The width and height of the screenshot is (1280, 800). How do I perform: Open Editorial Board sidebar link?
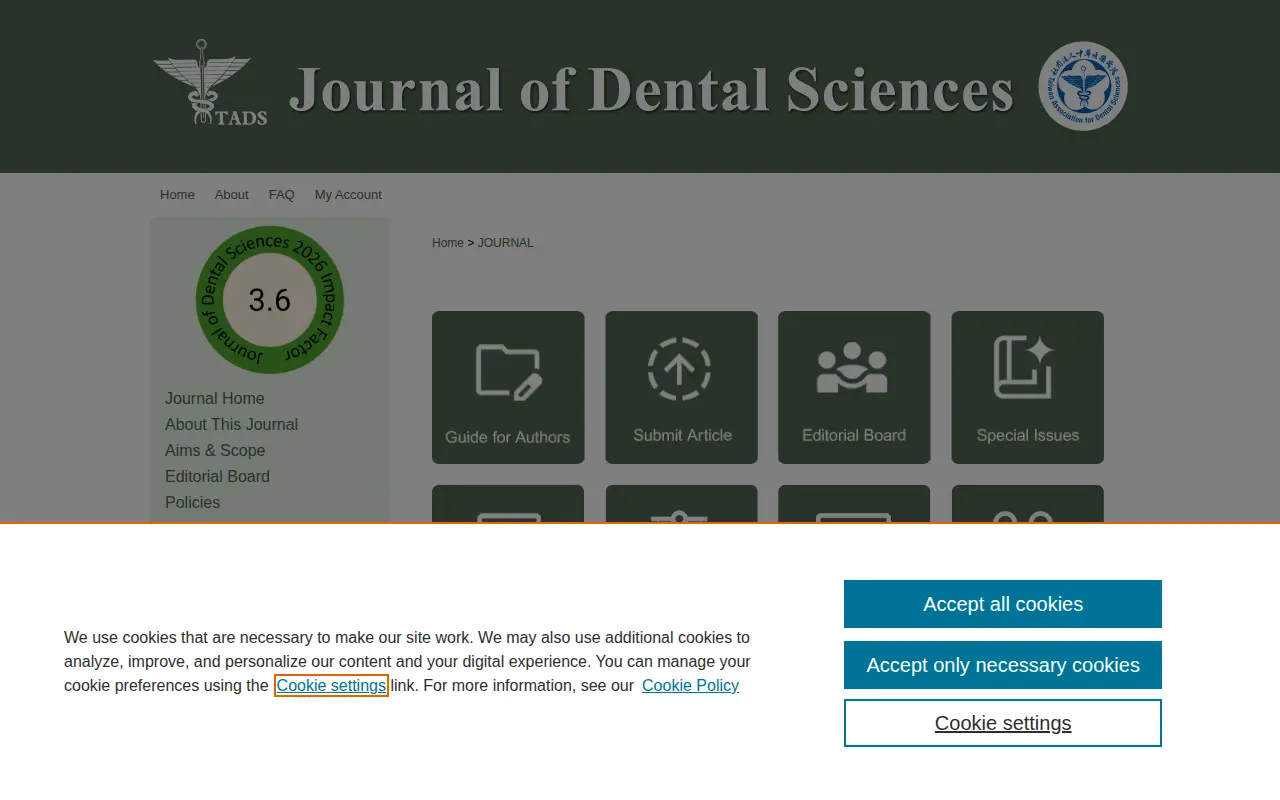pos(217,476)
